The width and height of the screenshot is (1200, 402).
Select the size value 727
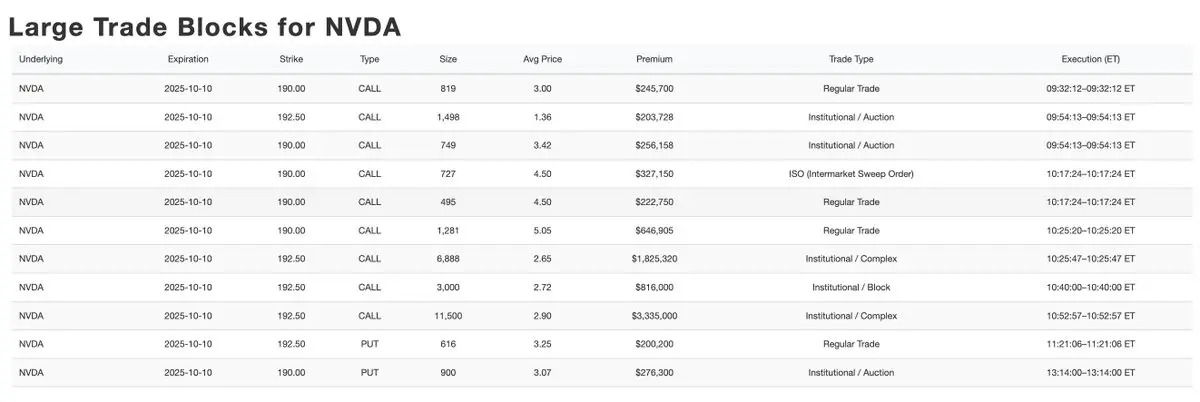(x=448, y=173)
